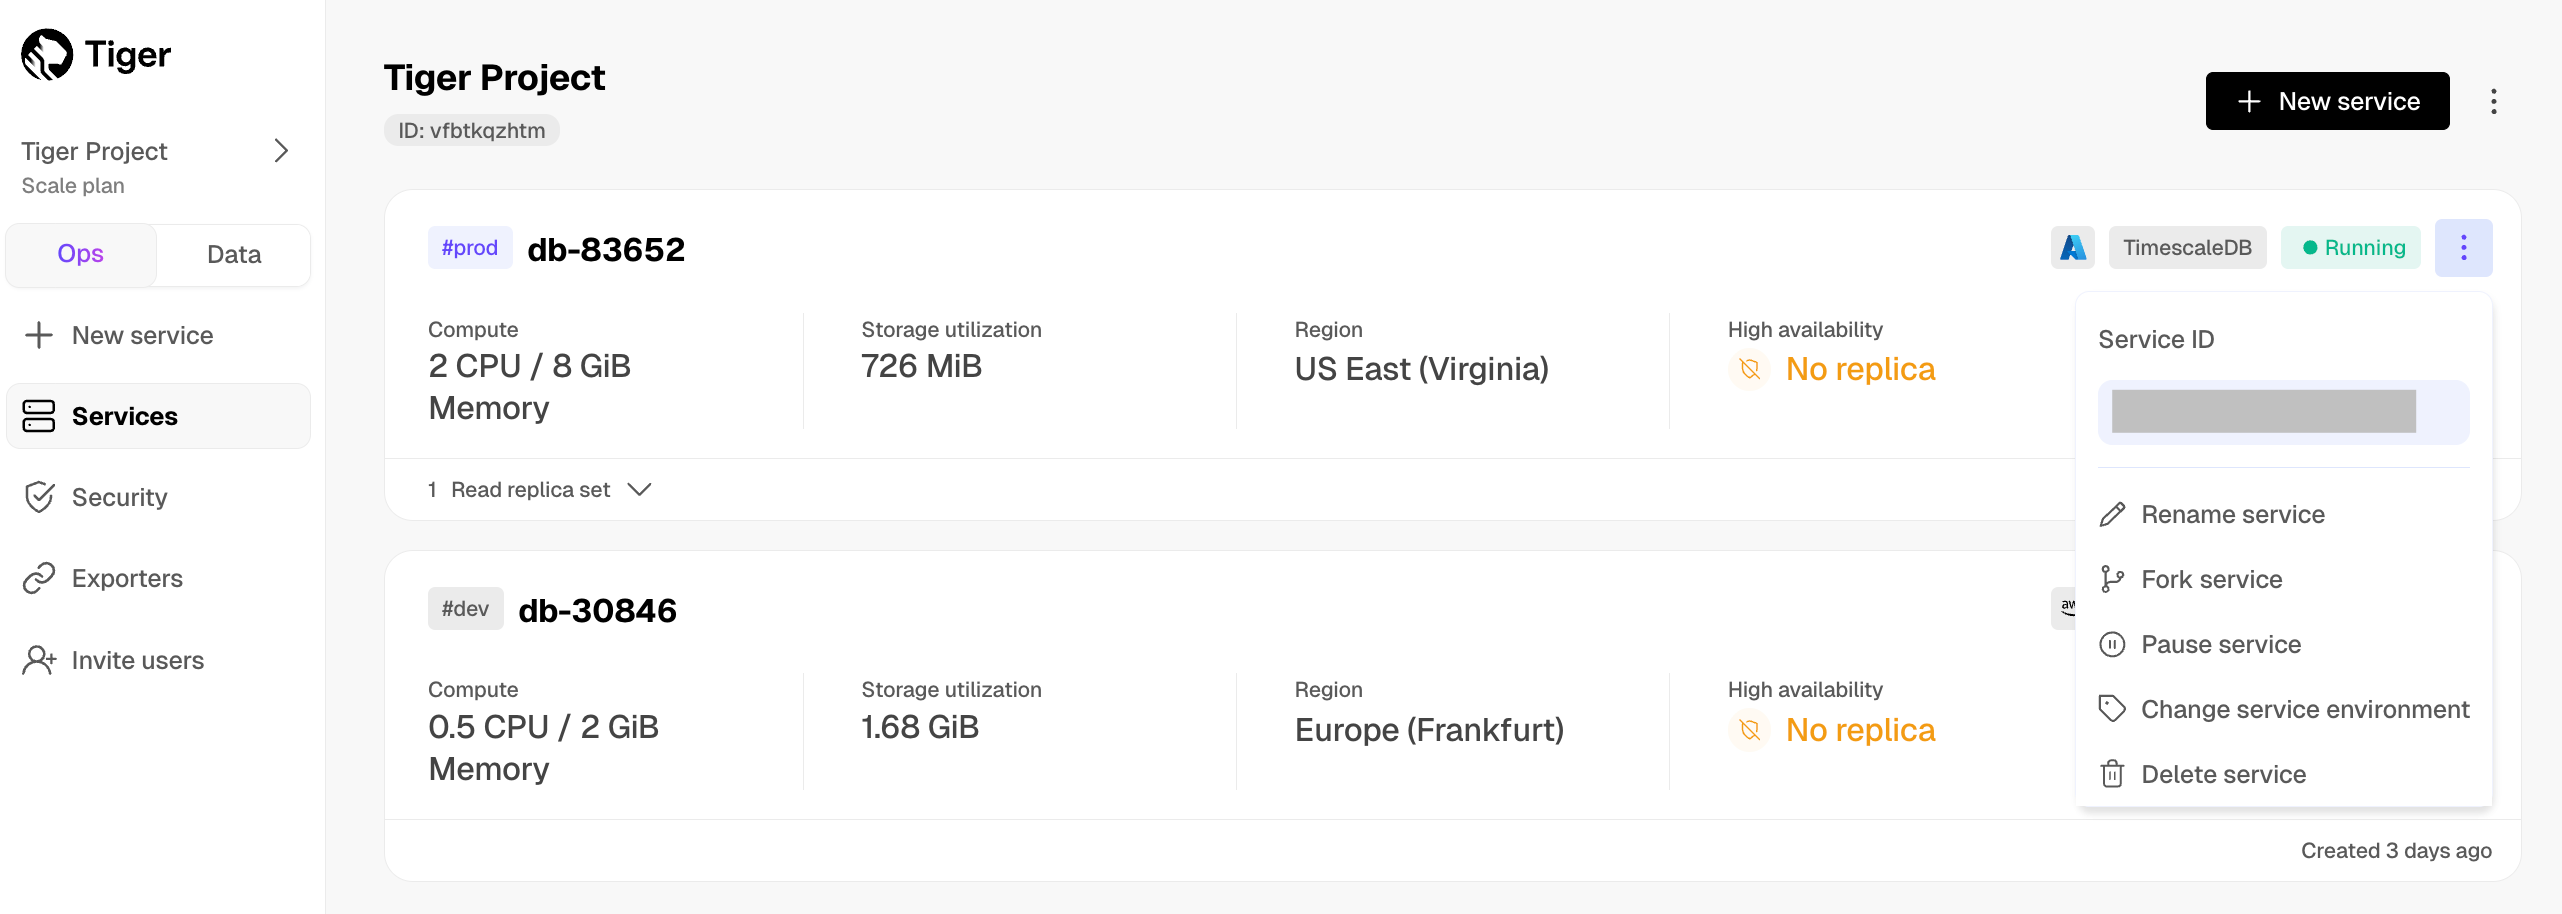2562x914 pixels.
Task: Choose Fork service in the menu
Action: coord(2211,579)
